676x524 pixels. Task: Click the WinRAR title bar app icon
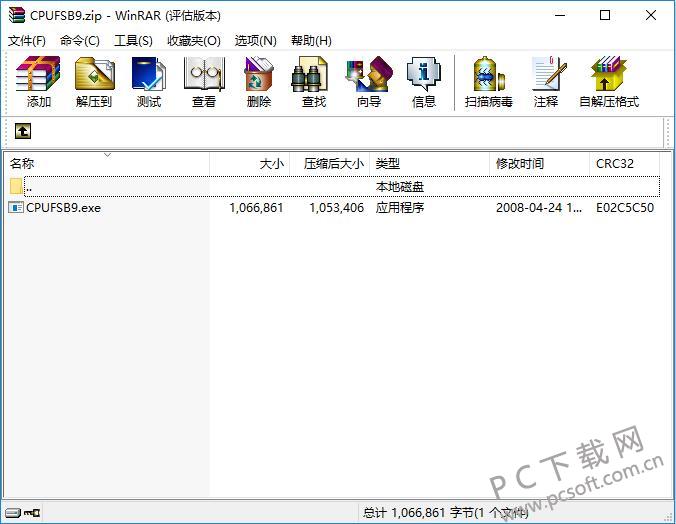pos(17,16)
